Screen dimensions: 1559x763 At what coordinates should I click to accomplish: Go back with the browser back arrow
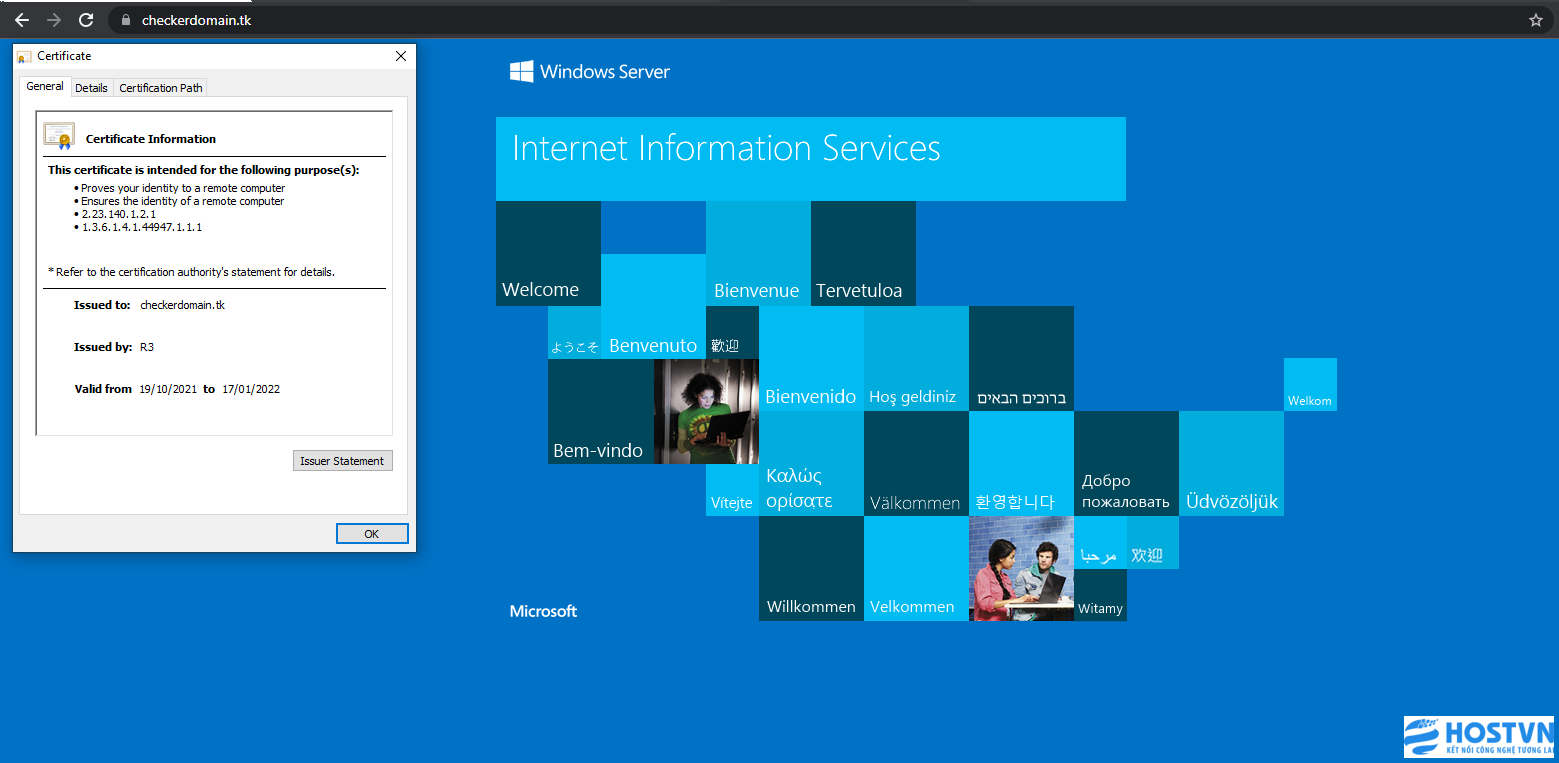click(x=22, y=20)
